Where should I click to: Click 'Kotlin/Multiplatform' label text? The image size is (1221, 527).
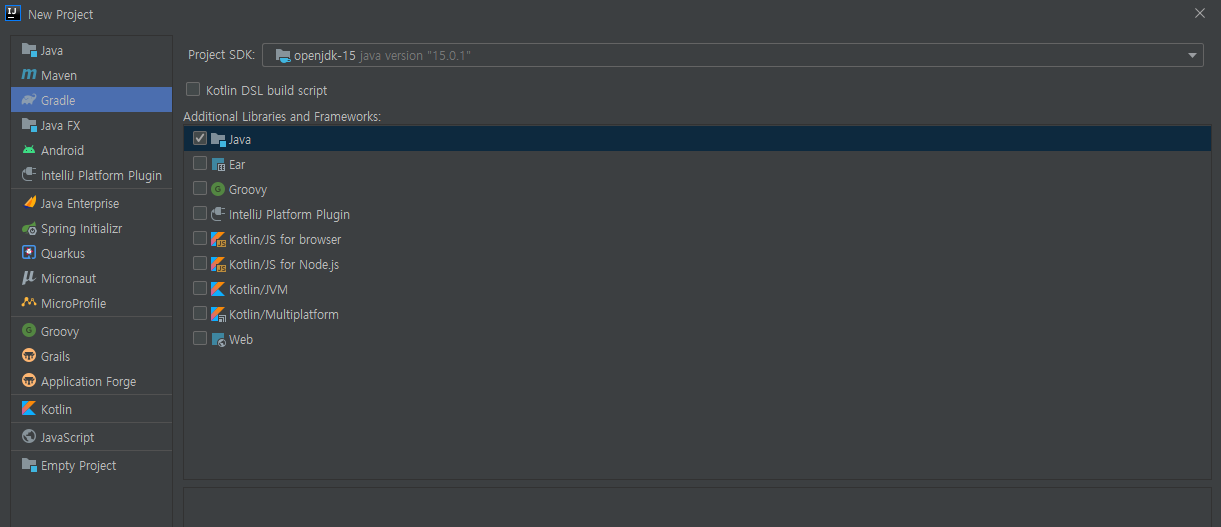pyautogui.click(x=284, y=314)
